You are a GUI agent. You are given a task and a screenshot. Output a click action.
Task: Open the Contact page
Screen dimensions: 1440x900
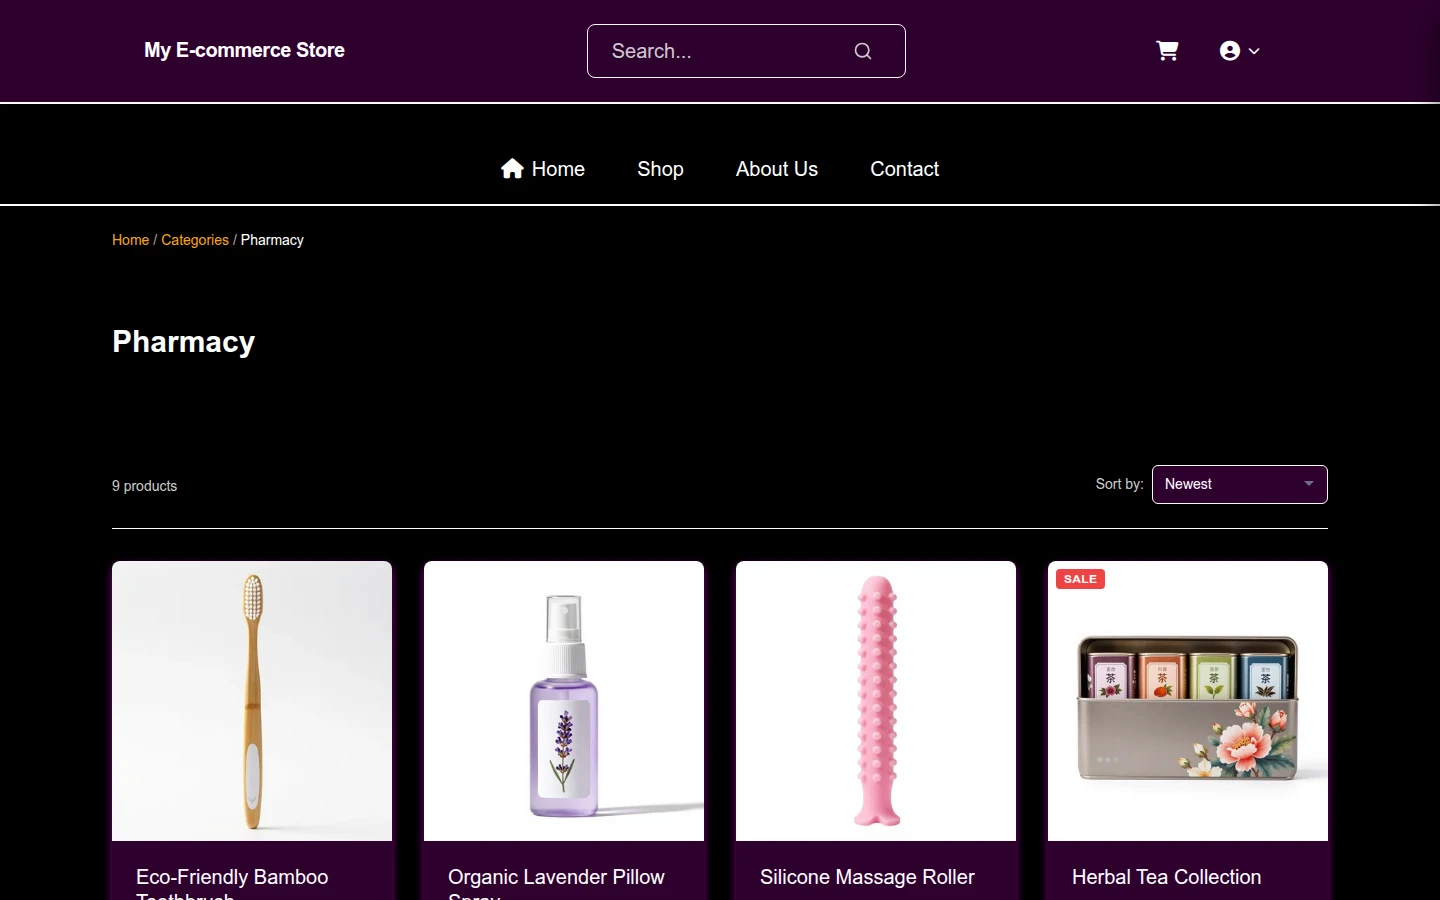[x=904, y=169]
